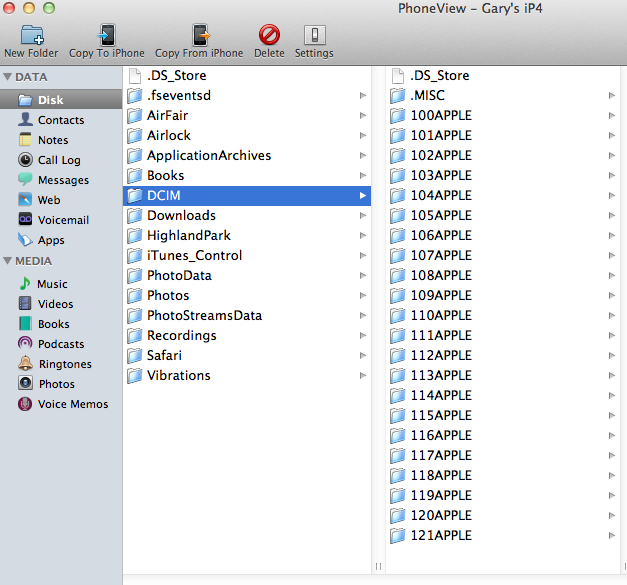Select the .DS_Store file in the middle column
Image resolution: width=627 pixels, height=585 pixels.
247,76
